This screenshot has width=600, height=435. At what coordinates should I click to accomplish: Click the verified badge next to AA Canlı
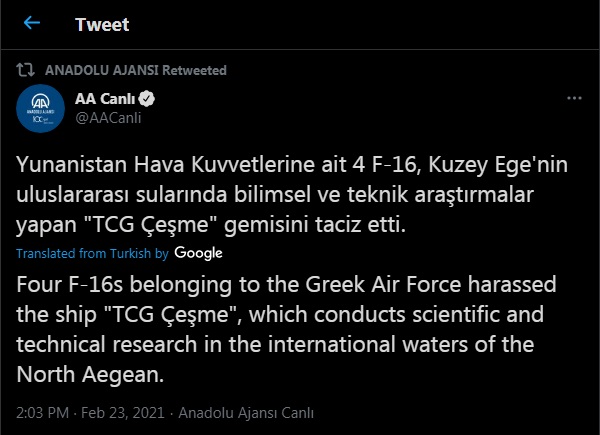point(145,99)
